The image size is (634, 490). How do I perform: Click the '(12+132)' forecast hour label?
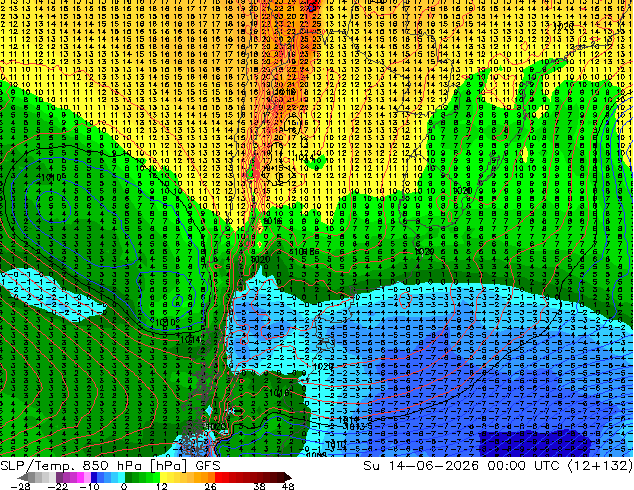pos(600,466)
